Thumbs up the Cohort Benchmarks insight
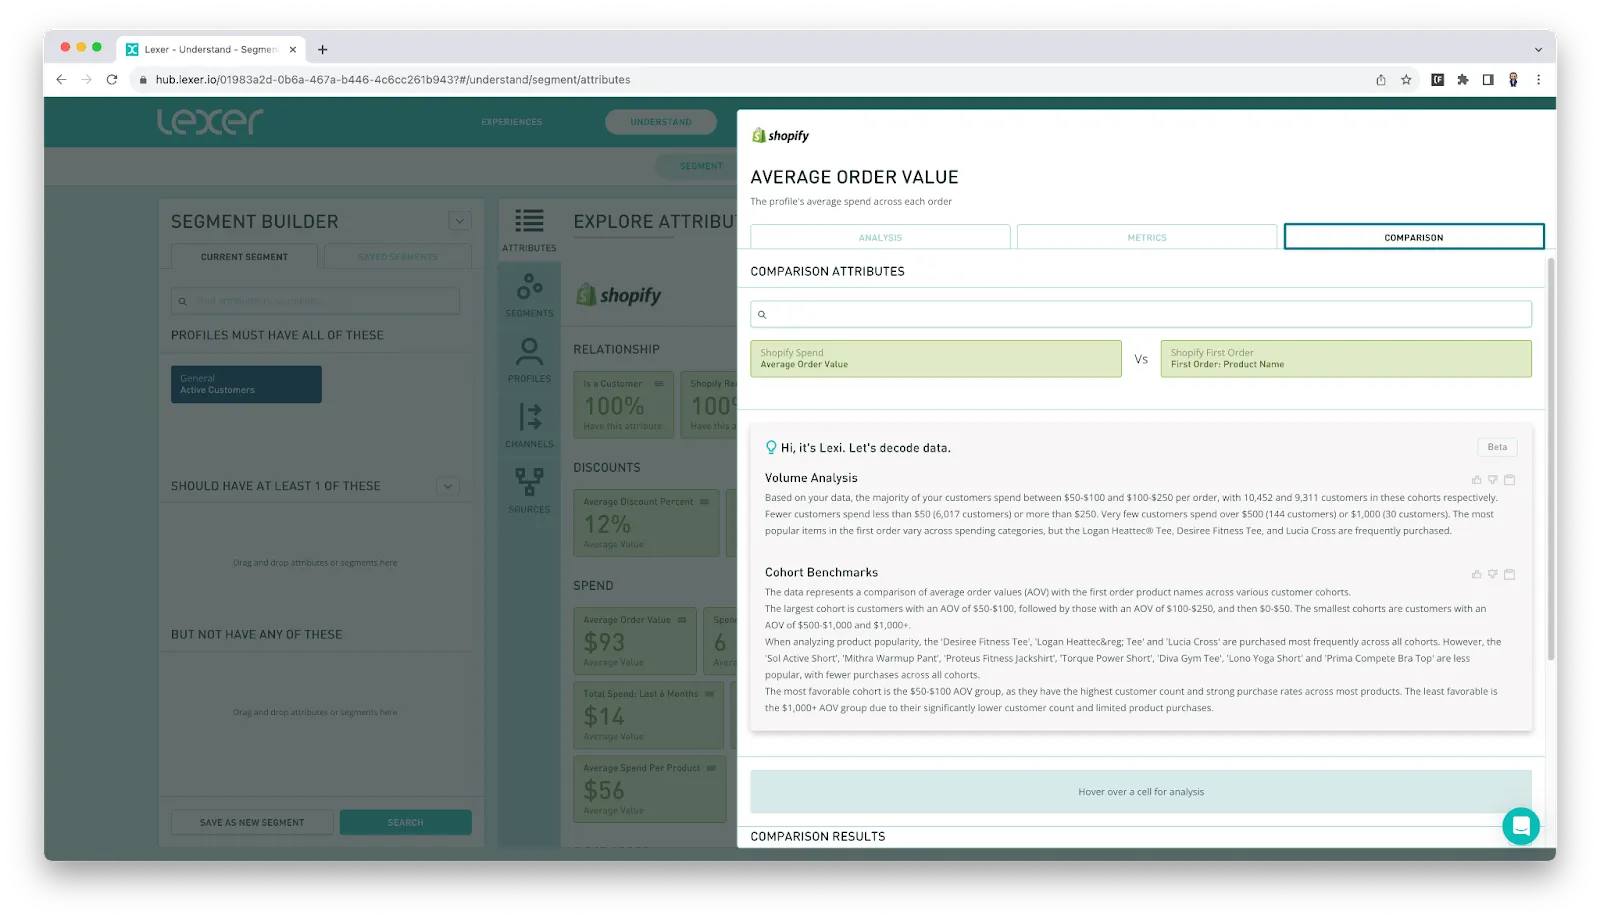 (x=1476, y=574)
